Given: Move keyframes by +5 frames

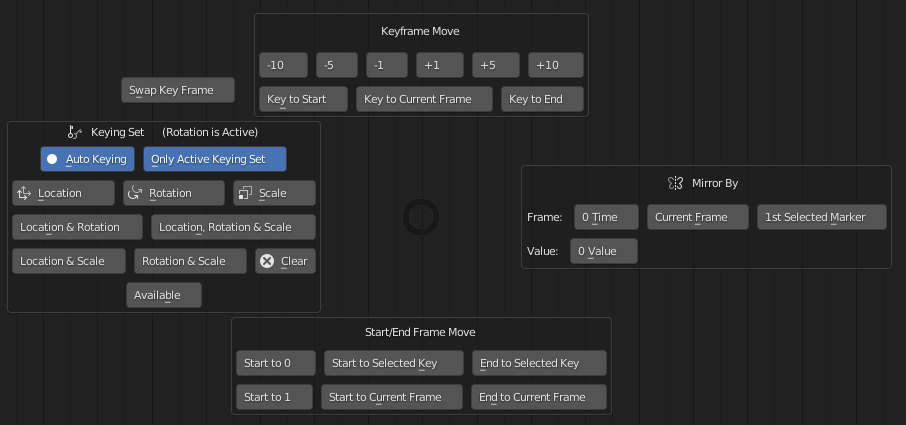Looking at the screenshot, I should pyautogui.click(x=496, y=65).
